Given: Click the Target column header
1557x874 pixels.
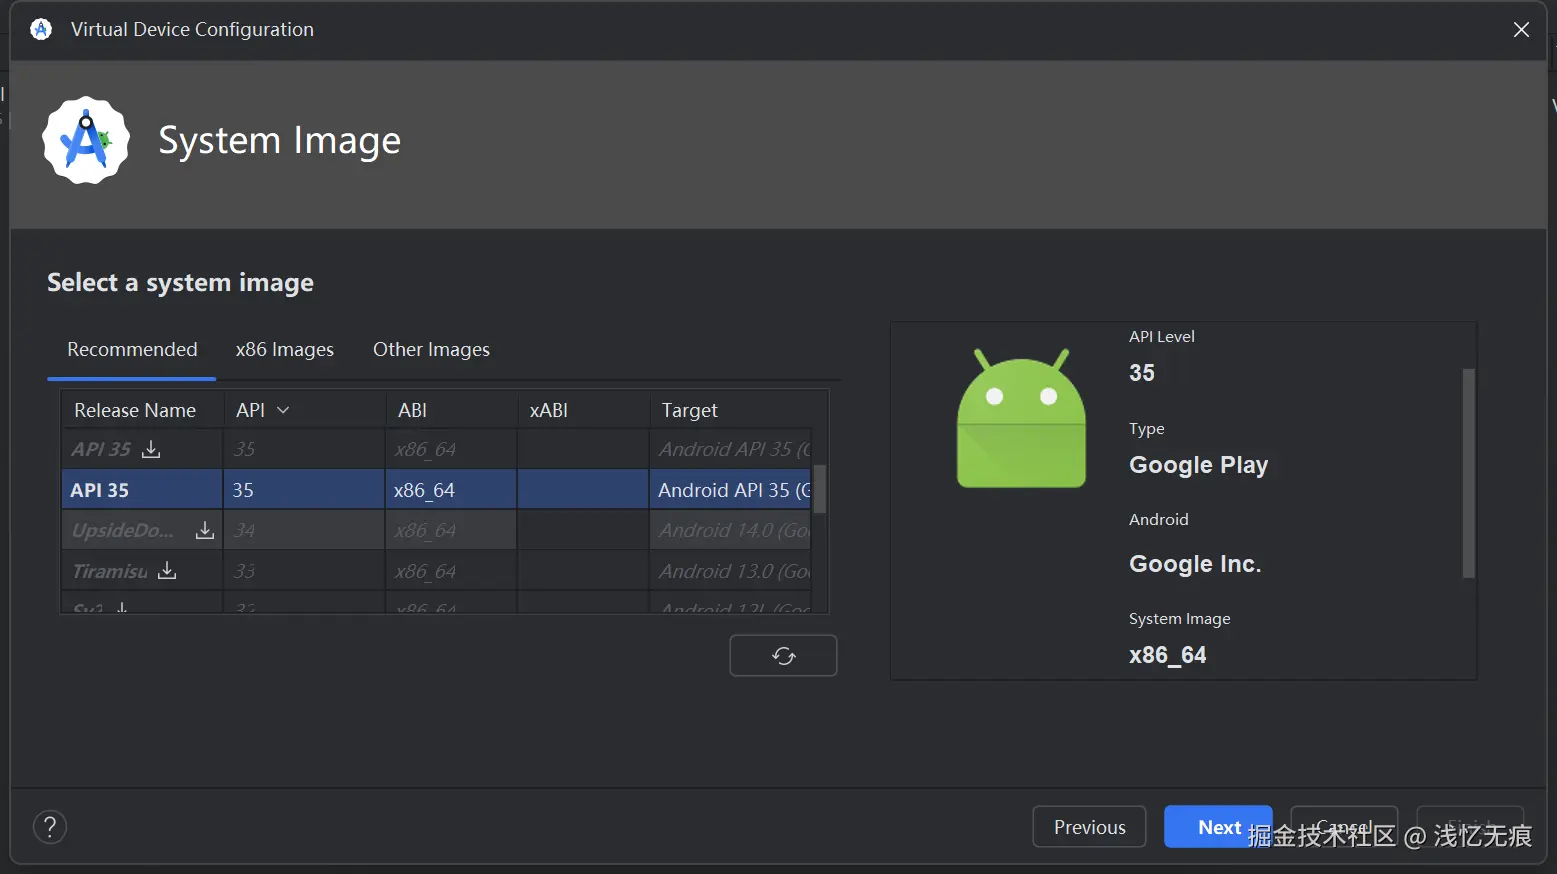Looking at the screenshot, I should [690, 410].
